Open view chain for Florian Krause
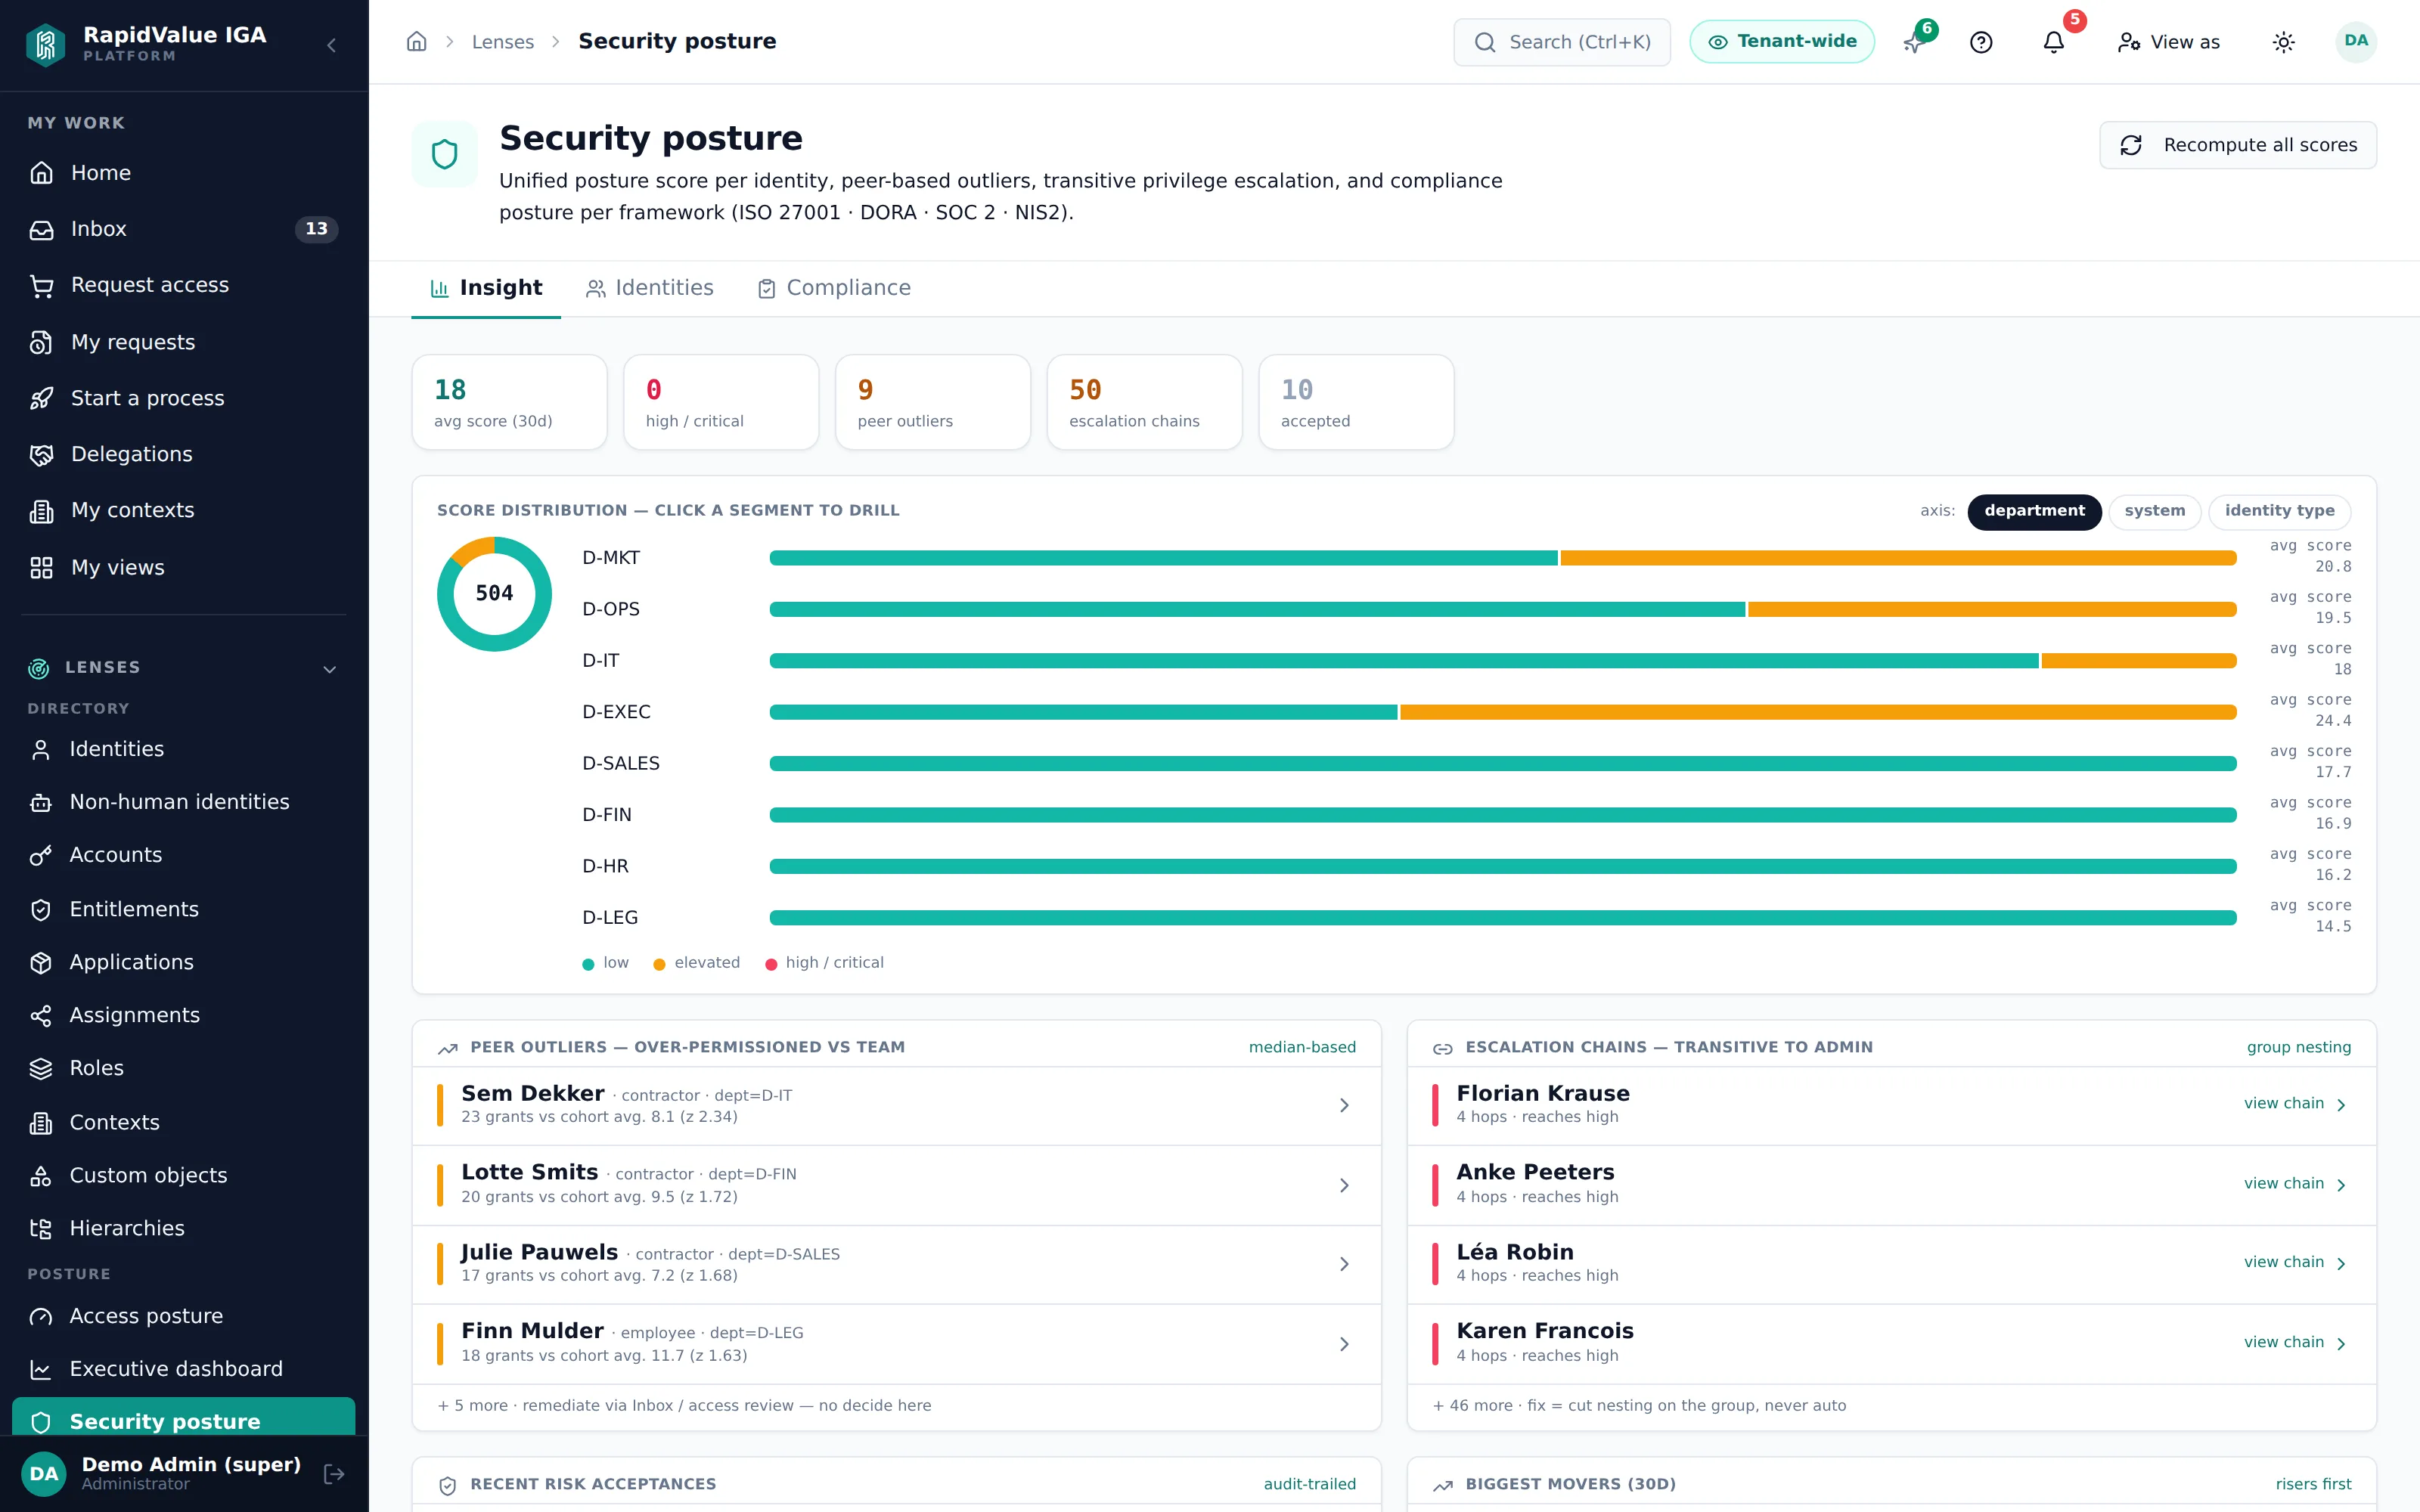This screenshot has height=1512, width=2420. click(x=2294, y=1104)
